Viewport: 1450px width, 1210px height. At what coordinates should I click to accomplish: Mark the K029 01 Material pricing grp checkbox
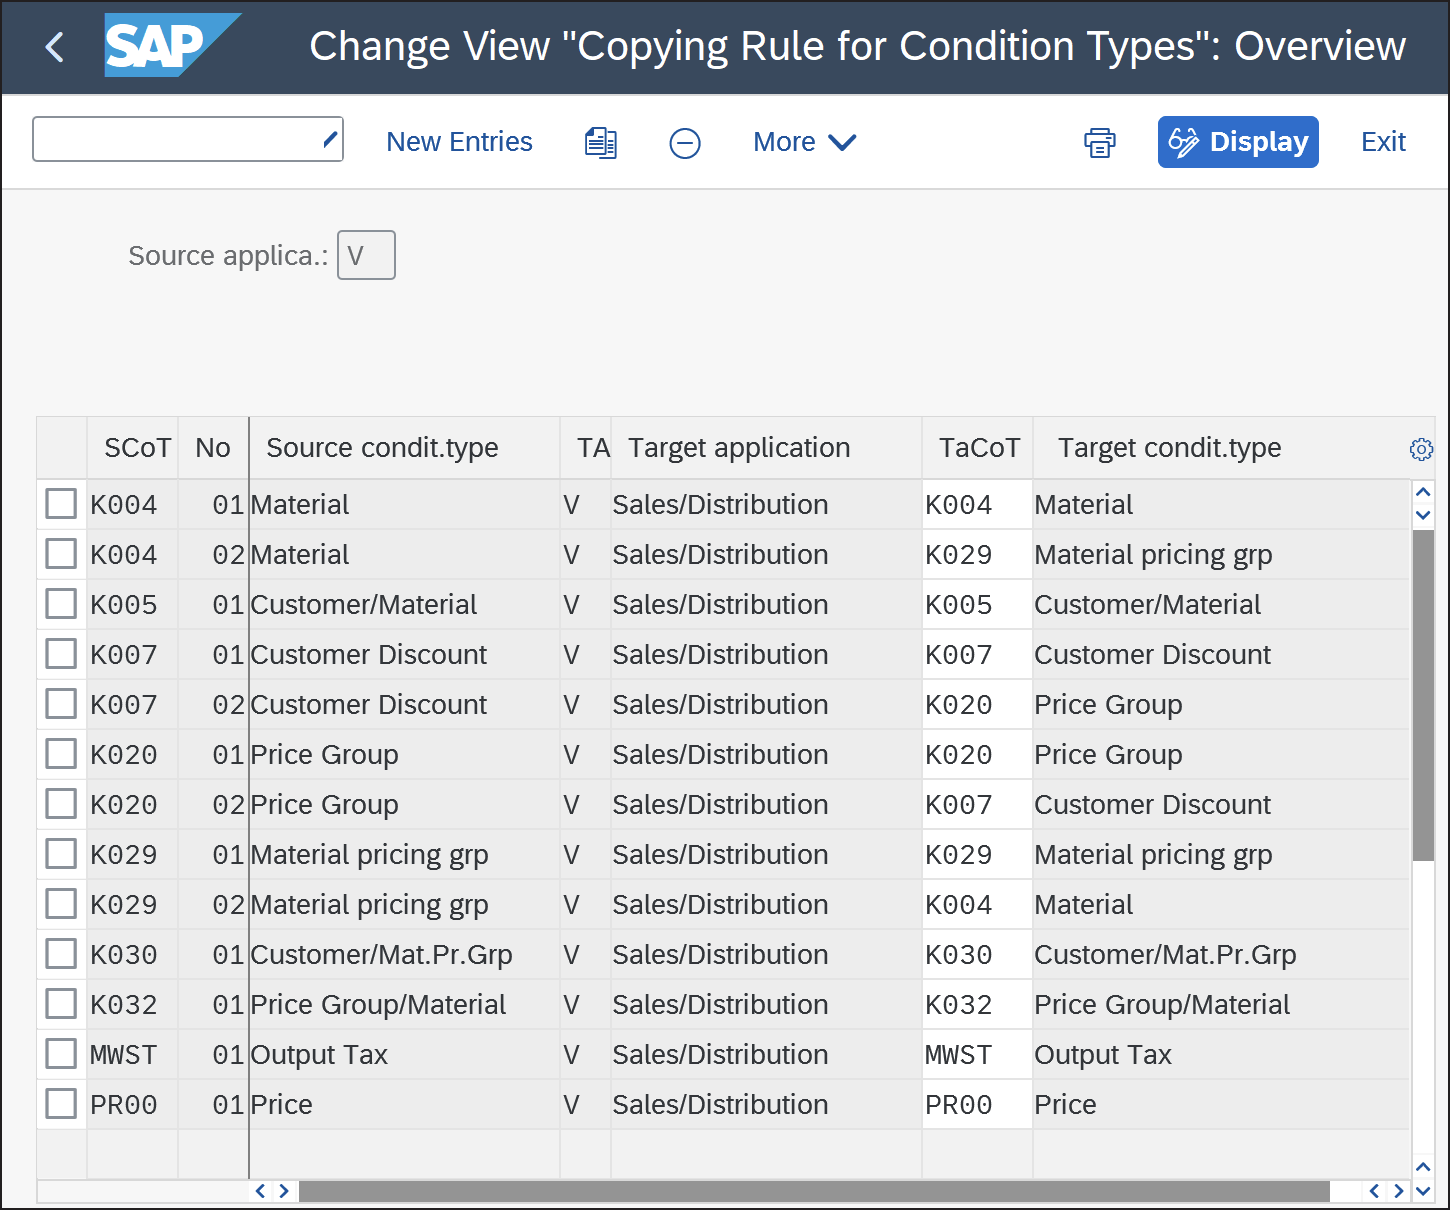(61, 854)
